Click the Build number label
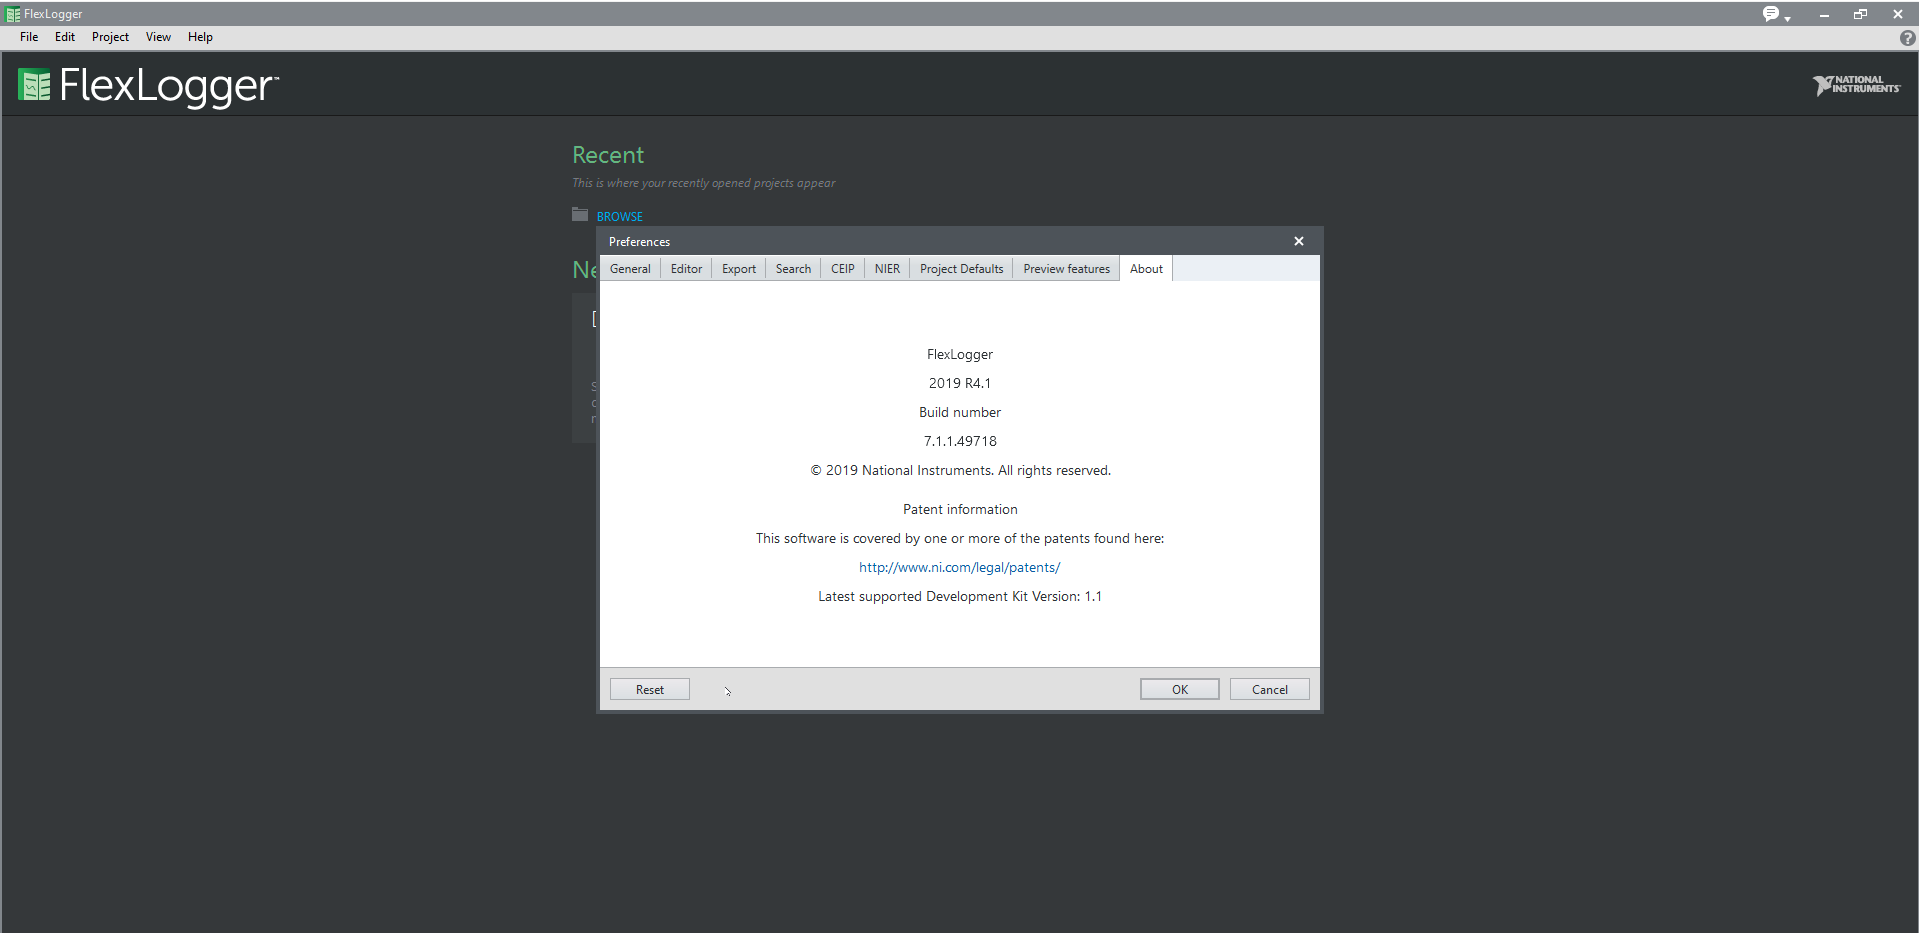Image resolution: width=1919 pixels, height=933 pixels. 960,412
